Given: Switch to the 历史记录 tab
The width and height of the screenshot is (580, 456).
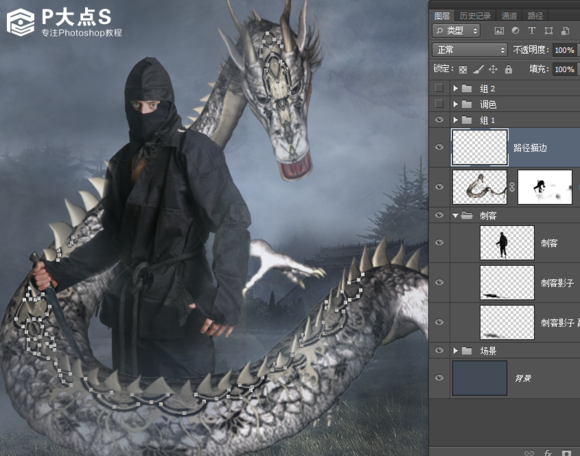Looking at the screenshot, I should (x=475, y=16).
